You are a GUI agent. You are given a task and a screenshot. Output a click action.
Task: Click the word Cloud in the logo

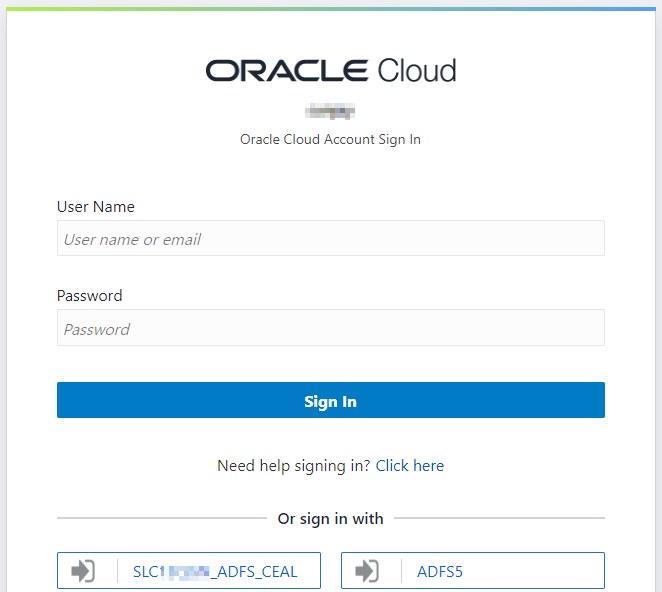(x=416, y=70)
